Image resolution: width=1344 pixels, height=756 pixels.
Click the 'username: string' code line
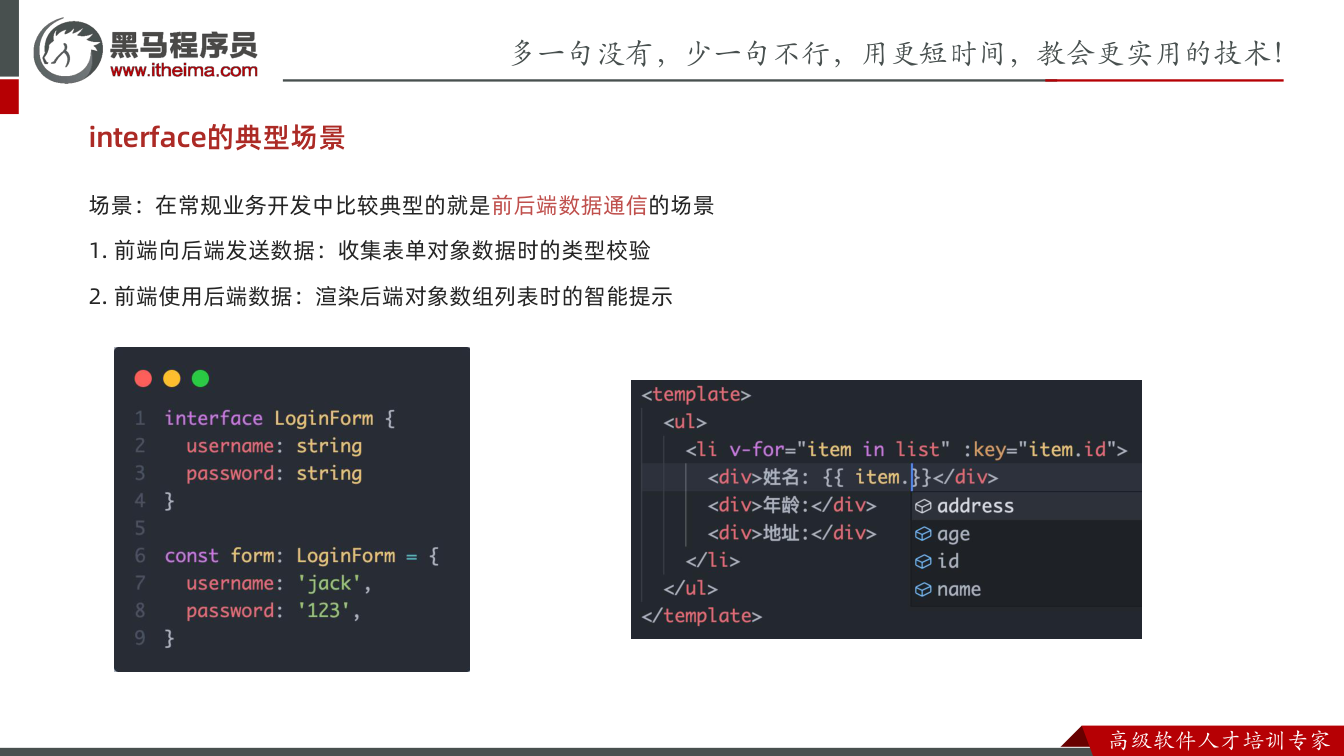(x=274, y=446)
